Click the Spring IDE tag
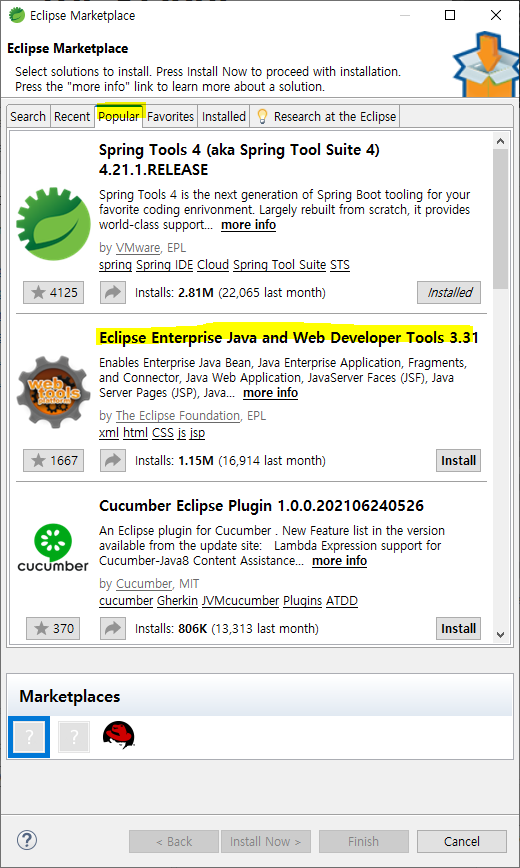The height and width of the screenshot is (868, 520). [164, 265]
